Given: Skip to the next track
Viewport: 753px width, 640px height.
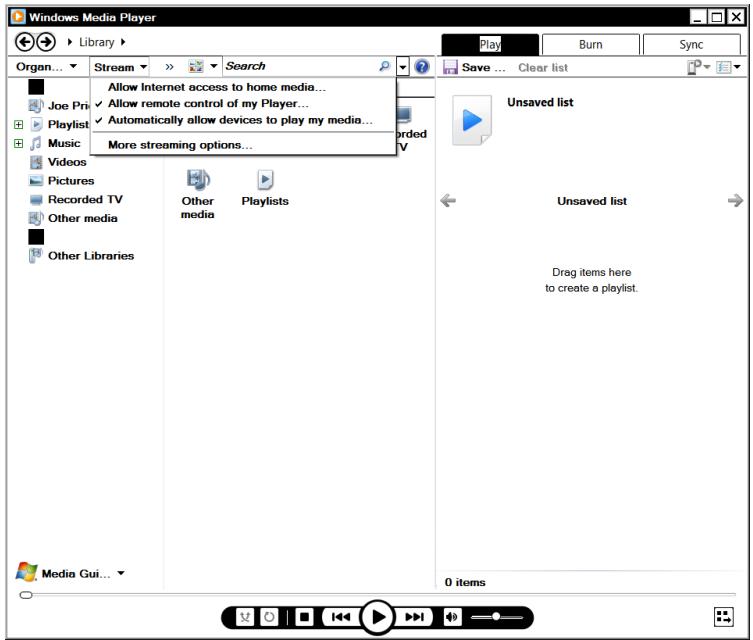Looking at the screenshot, I should click(413, 615).
